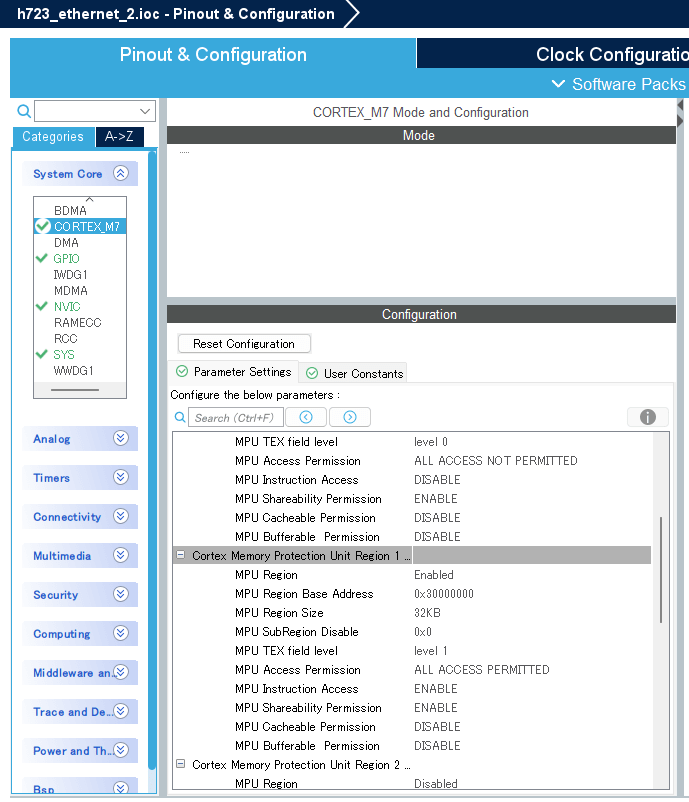
Task: Click Region 1 MPU Region Enabled value
Action: click(434, 575)
